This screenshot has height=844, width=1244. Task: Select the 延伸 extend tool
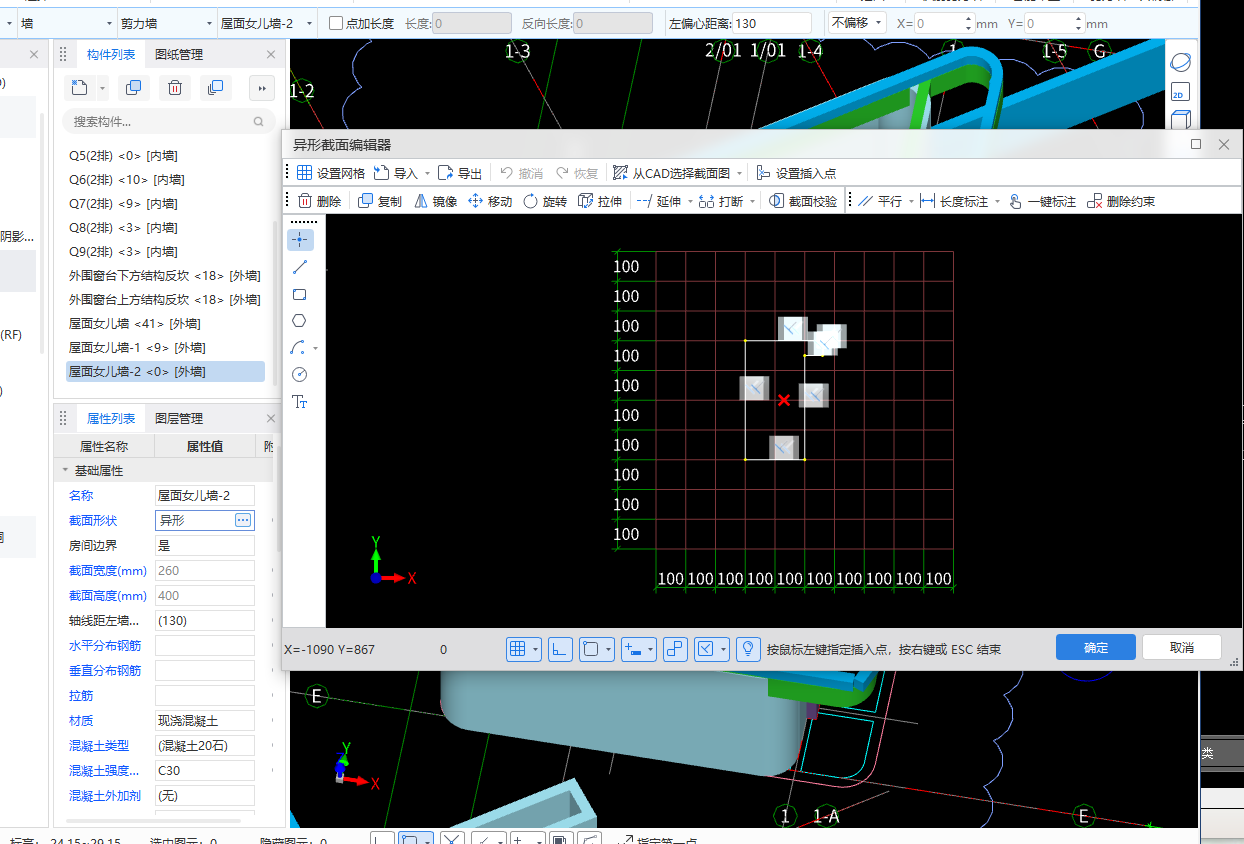pos(658,201)
